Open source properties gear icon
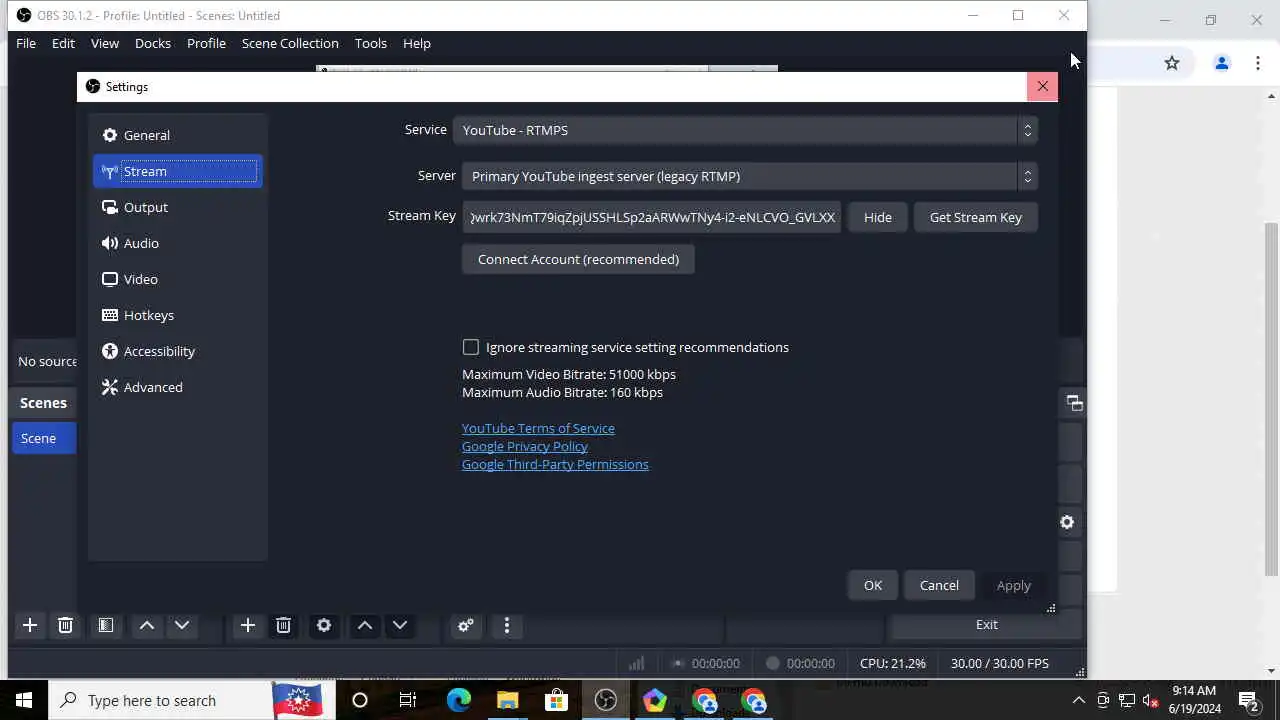Viewport: 1280px width, 720px height. [x=324, y=625]
